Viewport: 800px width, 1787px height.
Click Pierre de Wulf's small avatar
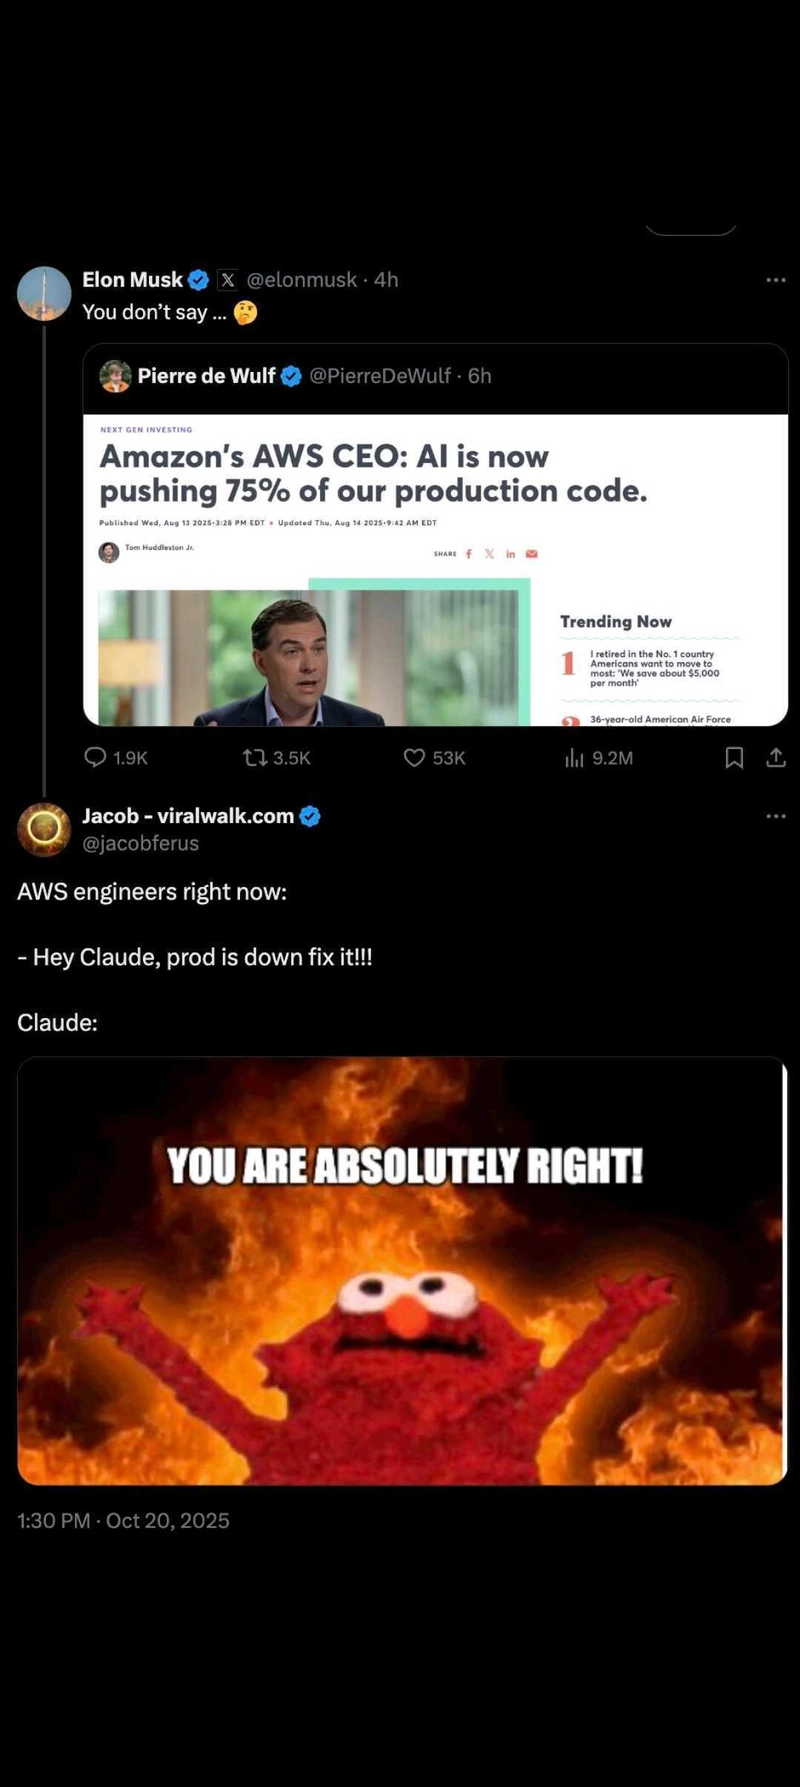coord(115,376)
